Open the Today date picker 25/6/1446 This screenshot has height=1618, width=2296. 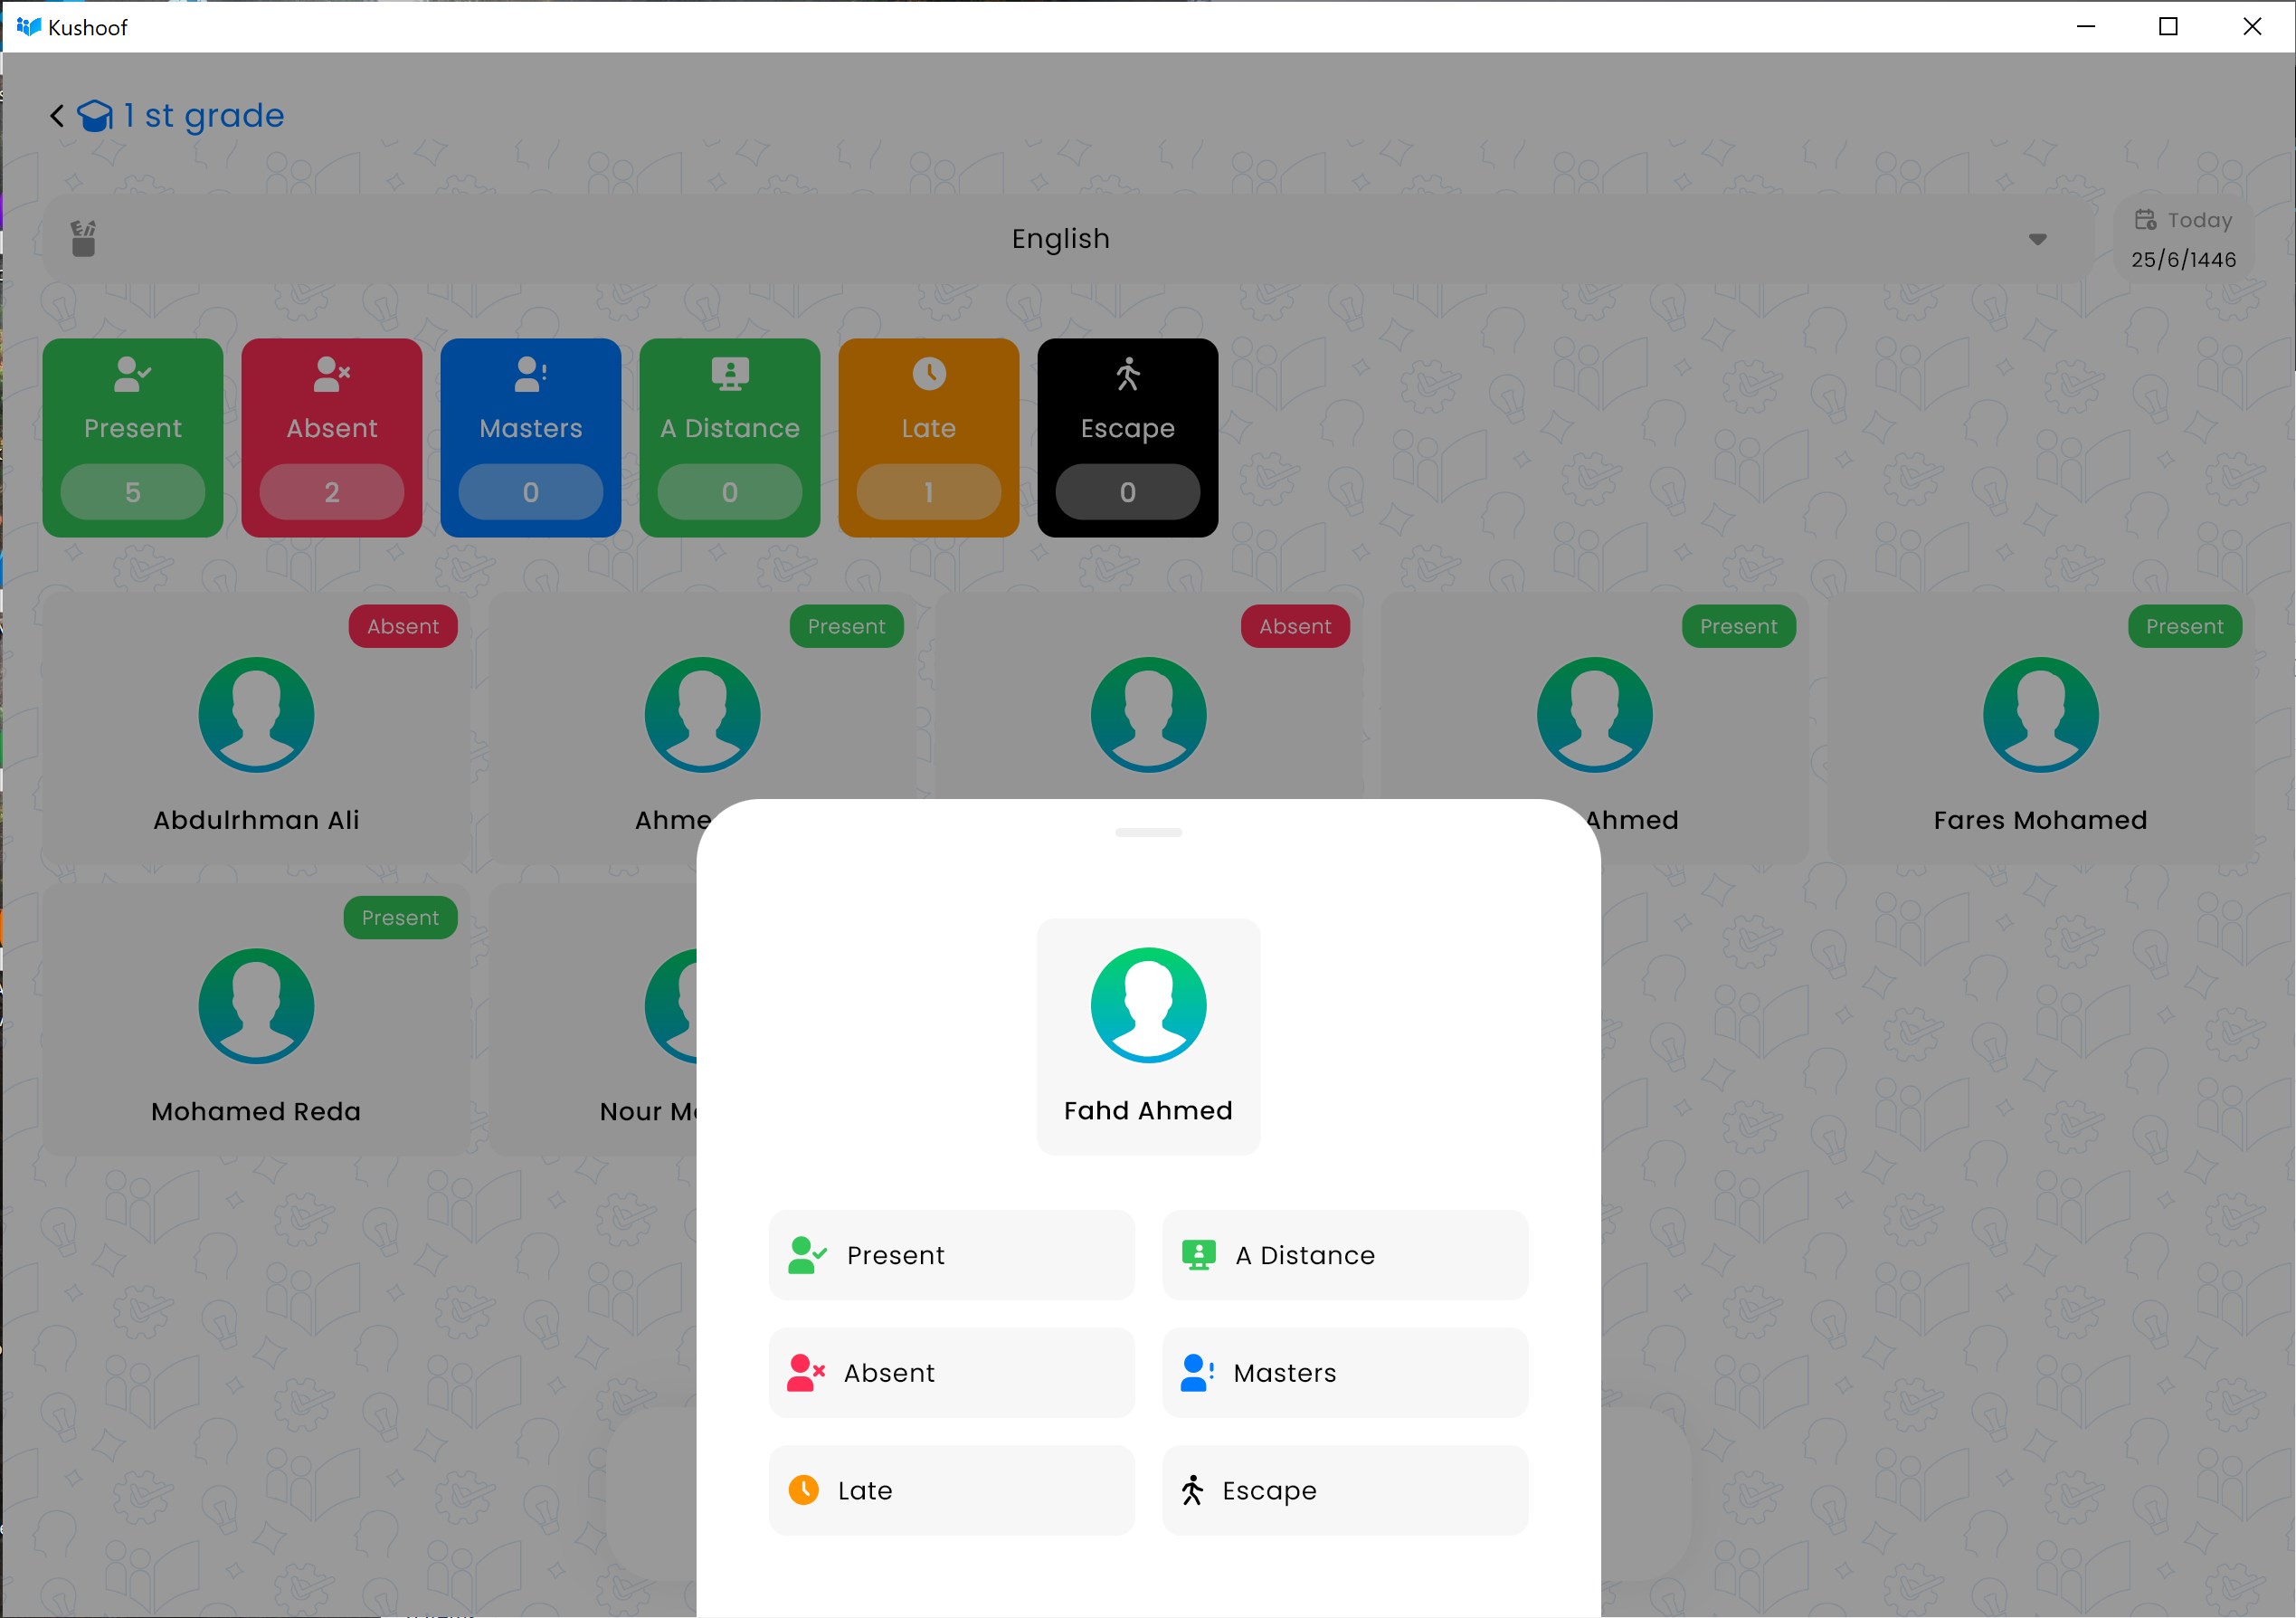coord(2183,240)
